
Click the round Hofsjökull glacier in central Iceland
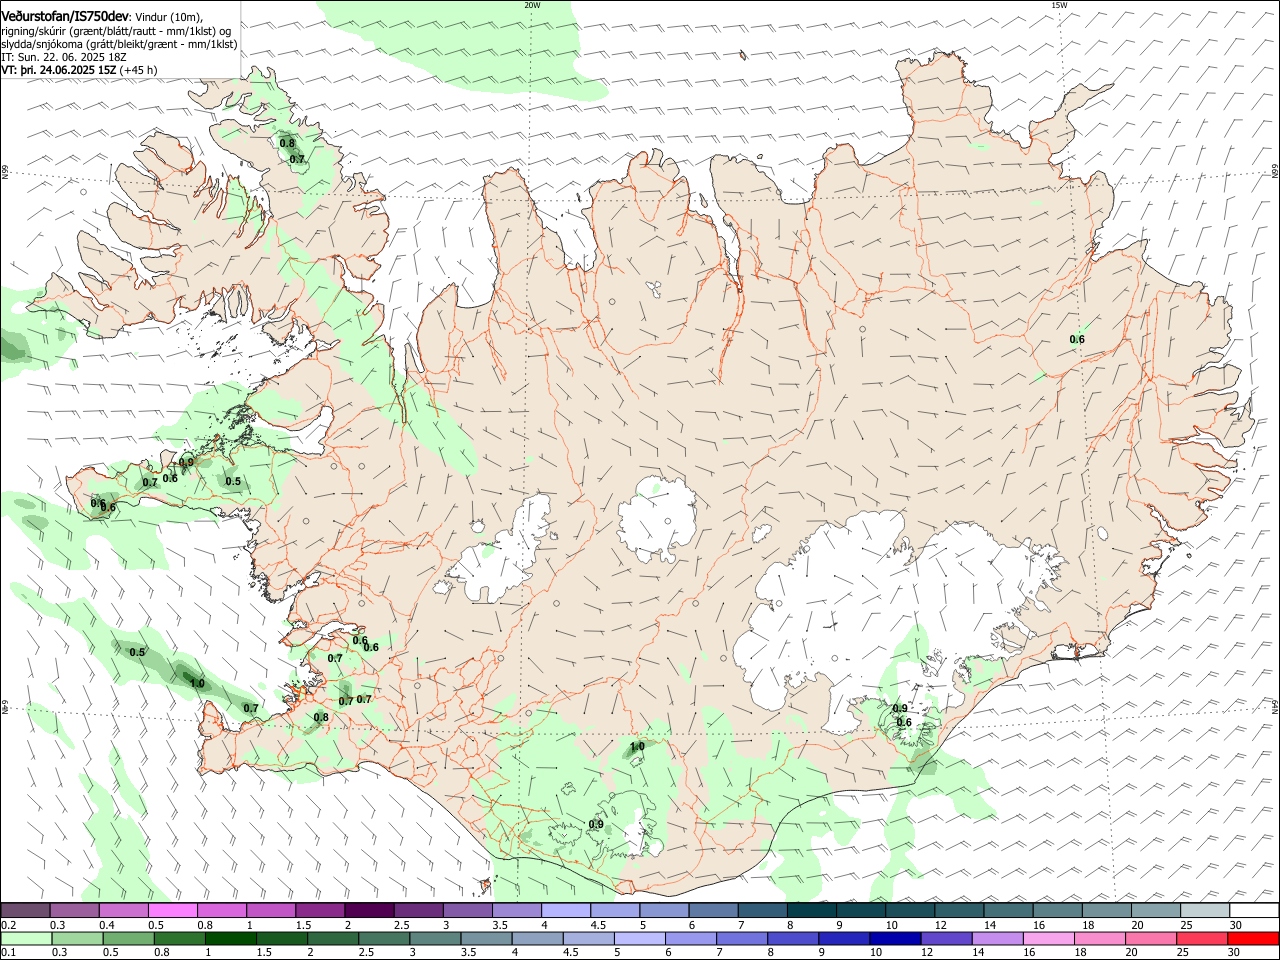[x=657, y=520]
